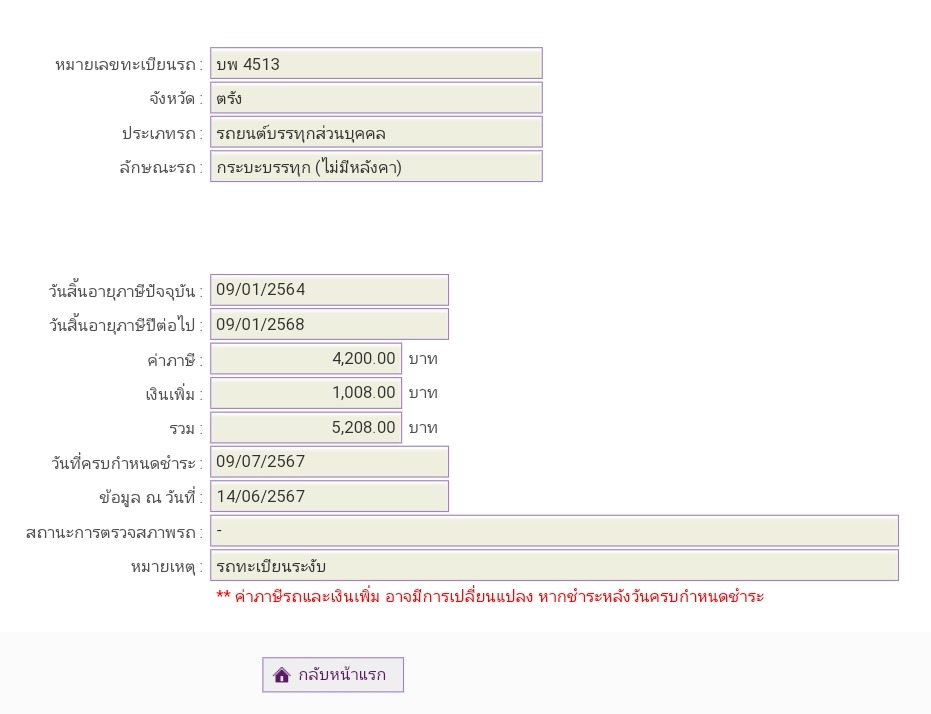Screen dimensions: 931x714
Task: Click the บาท unit next to เงินเพิ่ม
Action: point(423,394)
